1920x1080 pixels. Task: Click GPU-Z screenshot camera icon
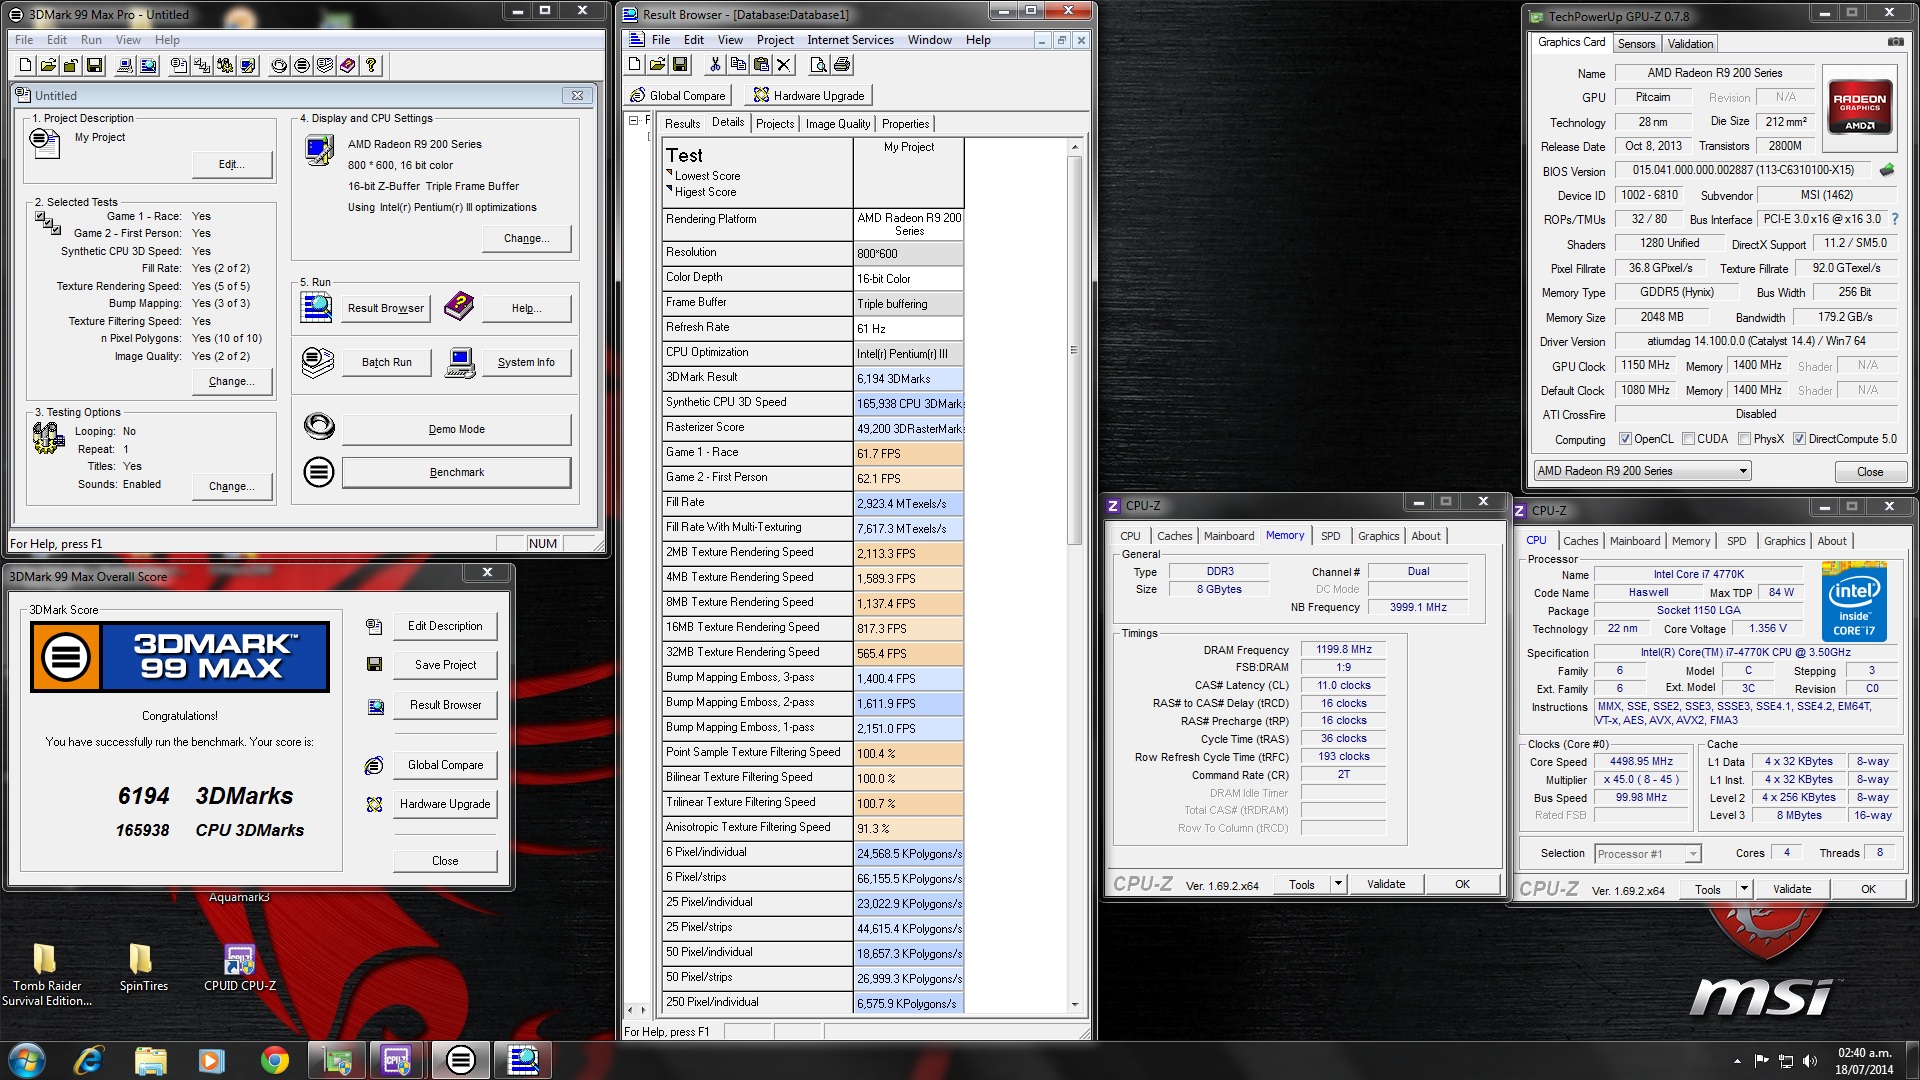coord(1895,42)
